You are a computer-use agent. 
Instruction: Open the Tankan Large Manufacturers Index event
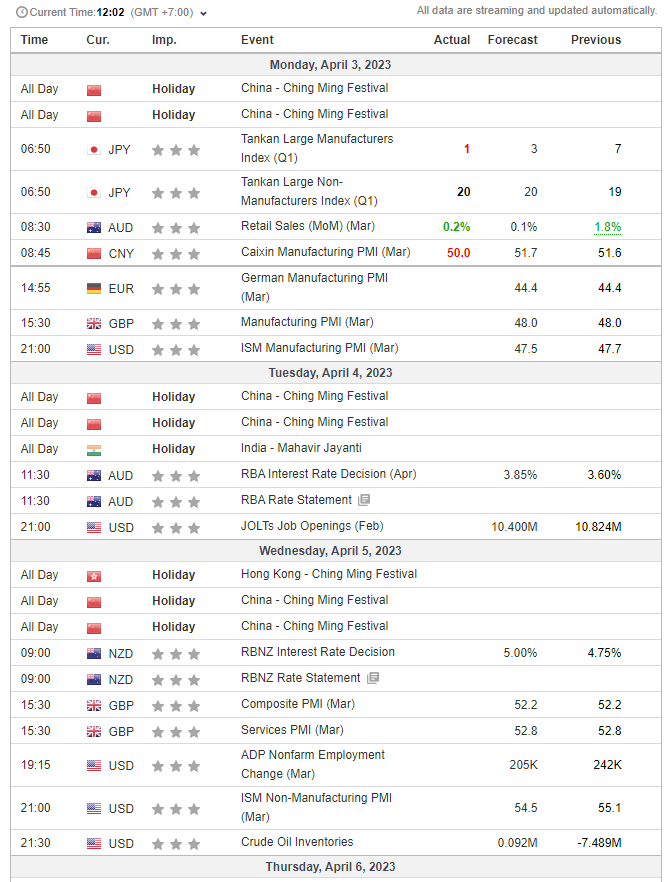[316, 148]
